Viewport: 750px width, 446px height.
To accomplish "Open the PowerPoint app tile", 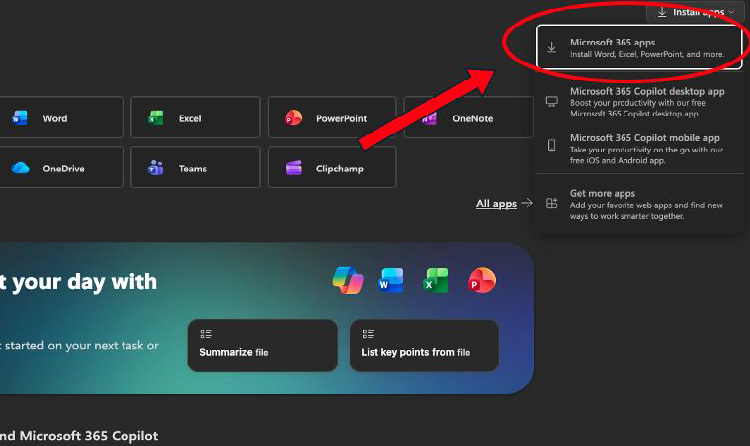I will click(x=332, y=117).
